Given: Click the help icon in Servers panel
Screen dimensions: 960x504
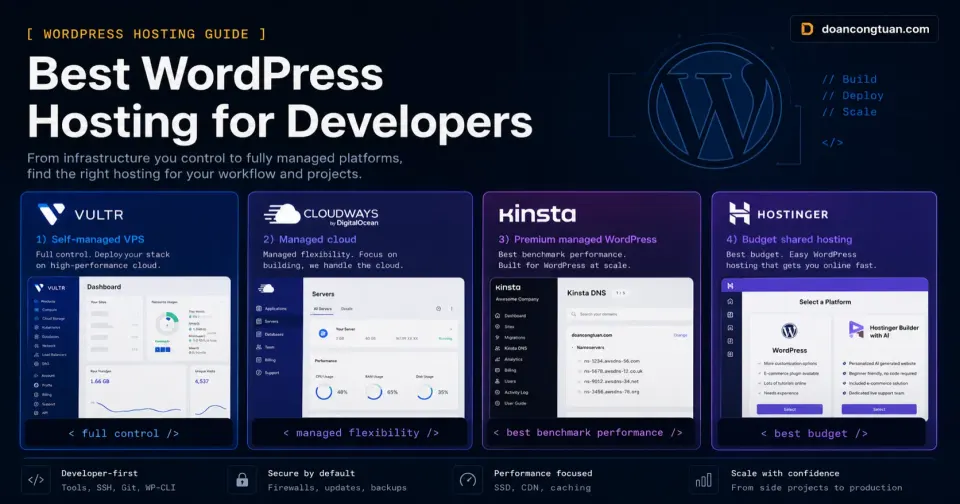Looking at the screenshot, I should pyautogui.click(x=438, y=309).
